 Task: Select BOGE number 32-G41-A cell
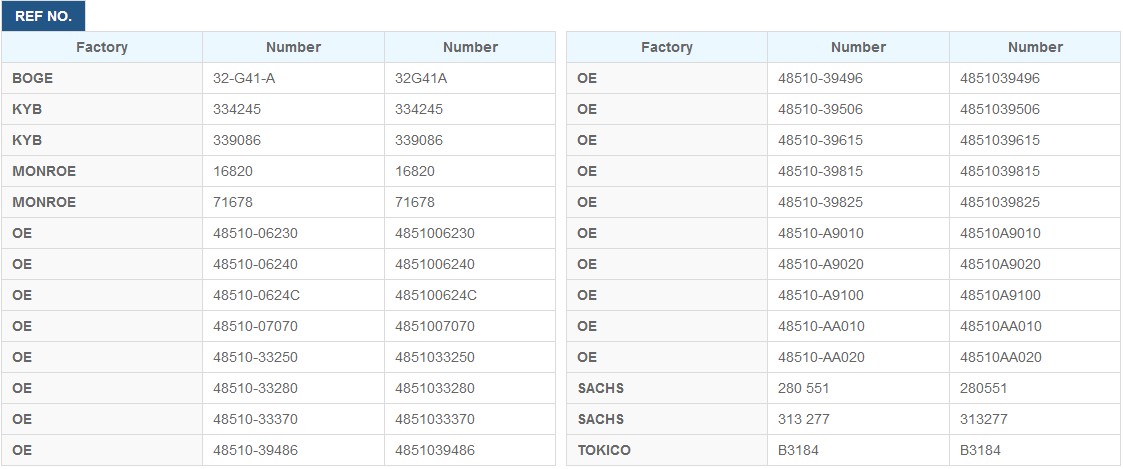tap(294, 78)
